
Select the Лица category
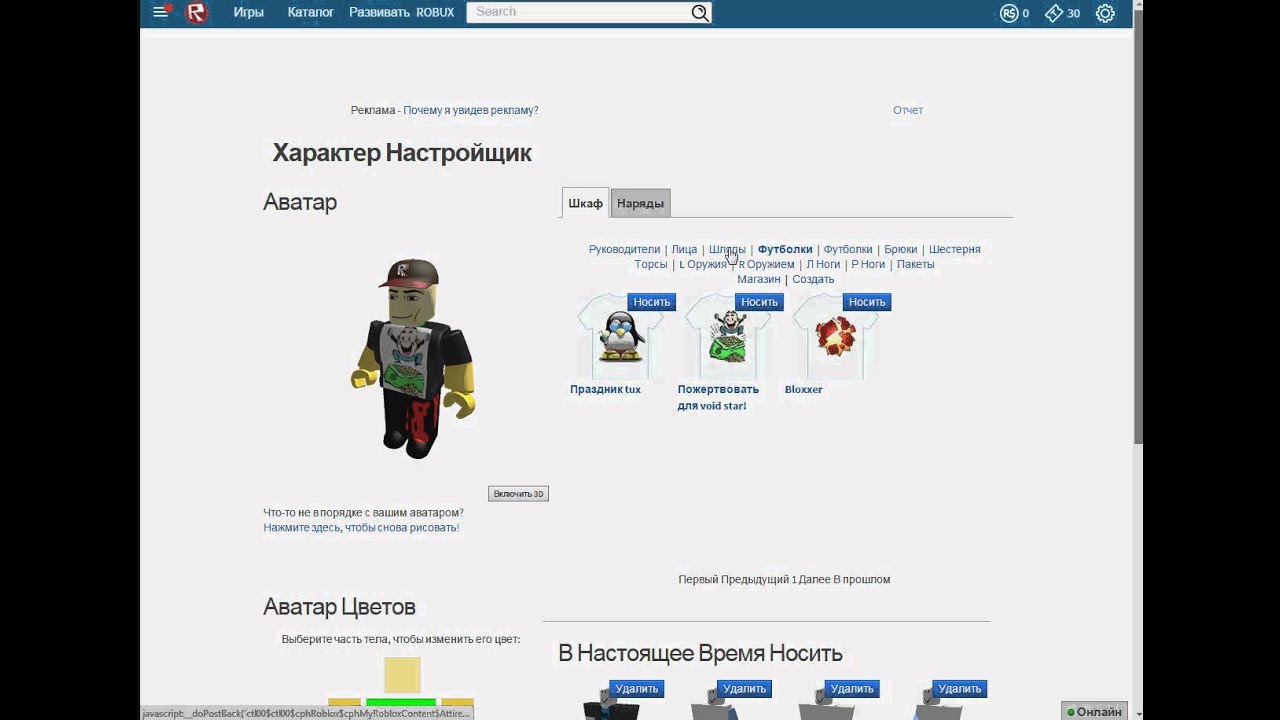pos(684,249)
